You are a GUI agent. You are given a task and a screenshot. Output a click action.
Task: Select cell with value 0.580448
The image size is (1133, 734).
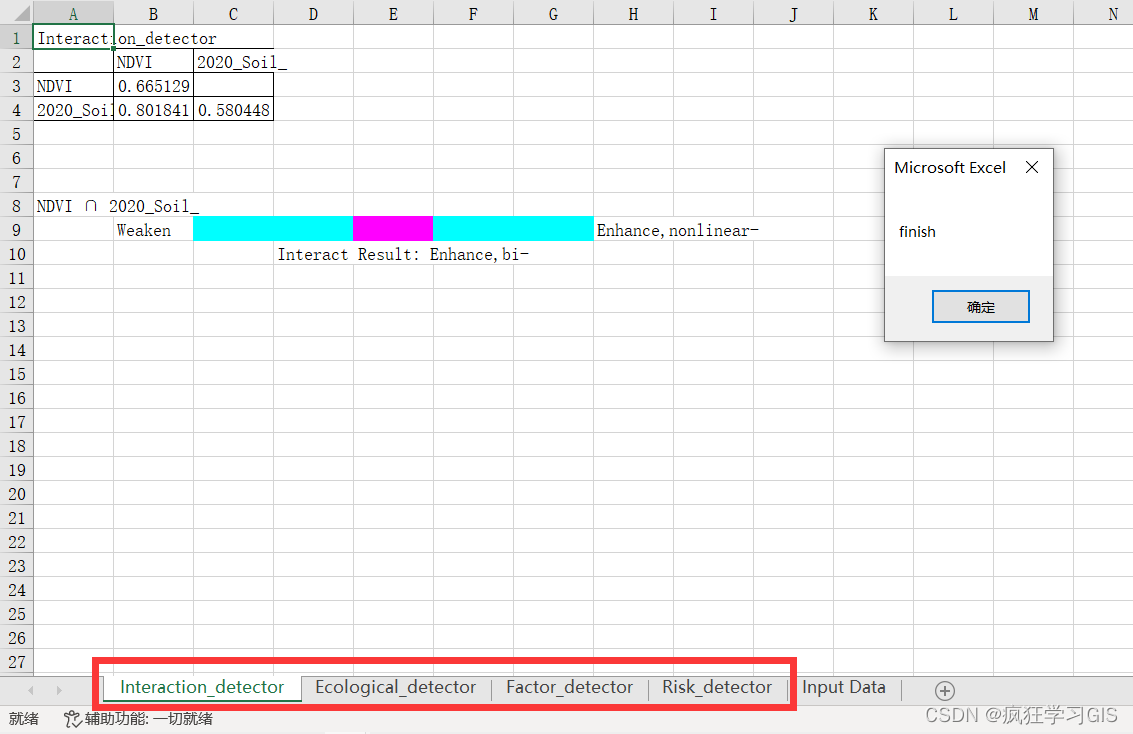[233, 110]
